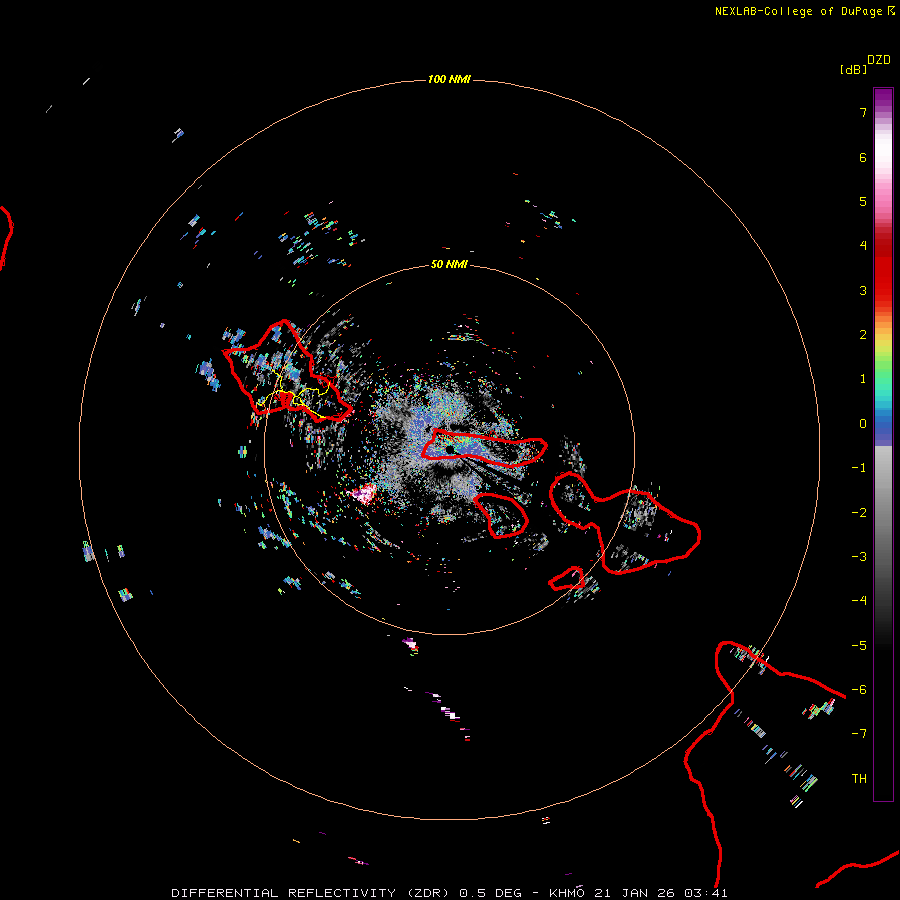Click the pink-white echo cluster southwest of radar
The image size is (900, 900).
pos(364,494)
